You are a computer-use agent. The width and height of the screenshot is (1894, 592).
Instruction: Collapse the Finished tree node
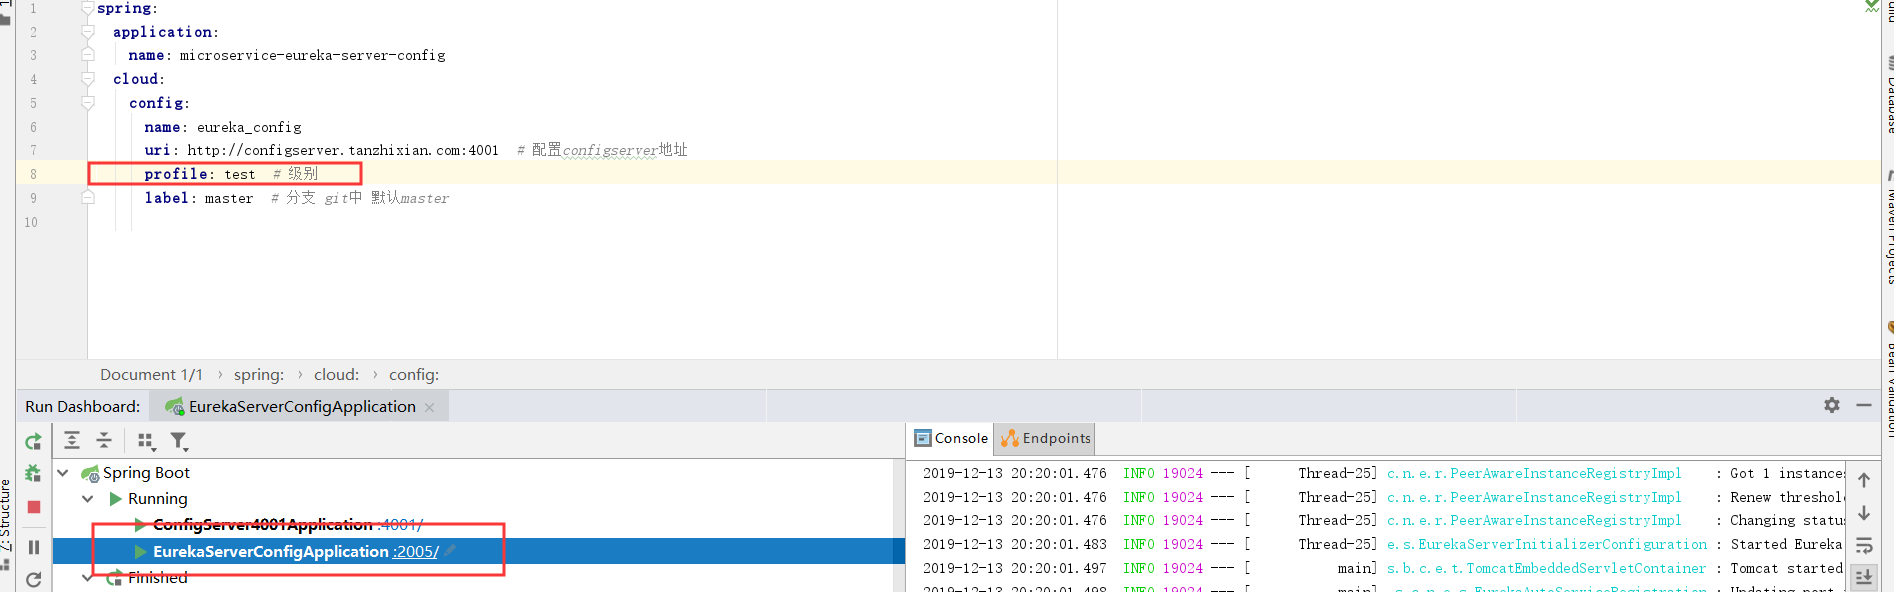(88, 577)
